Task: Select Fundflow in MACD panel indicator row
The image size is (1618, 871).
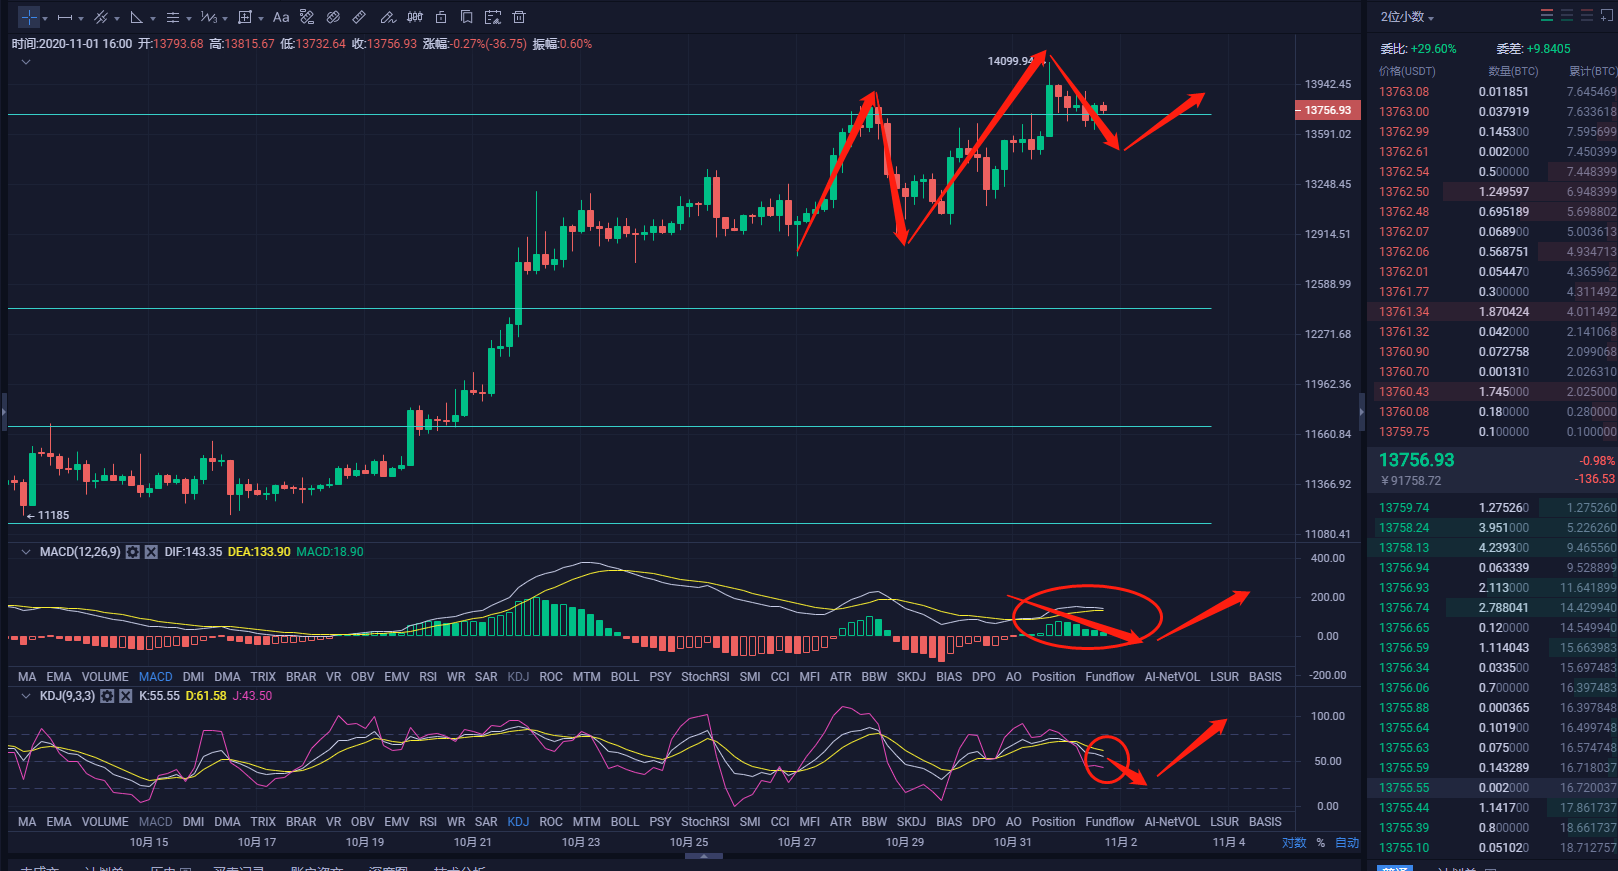Action: tap(1110, 677)
